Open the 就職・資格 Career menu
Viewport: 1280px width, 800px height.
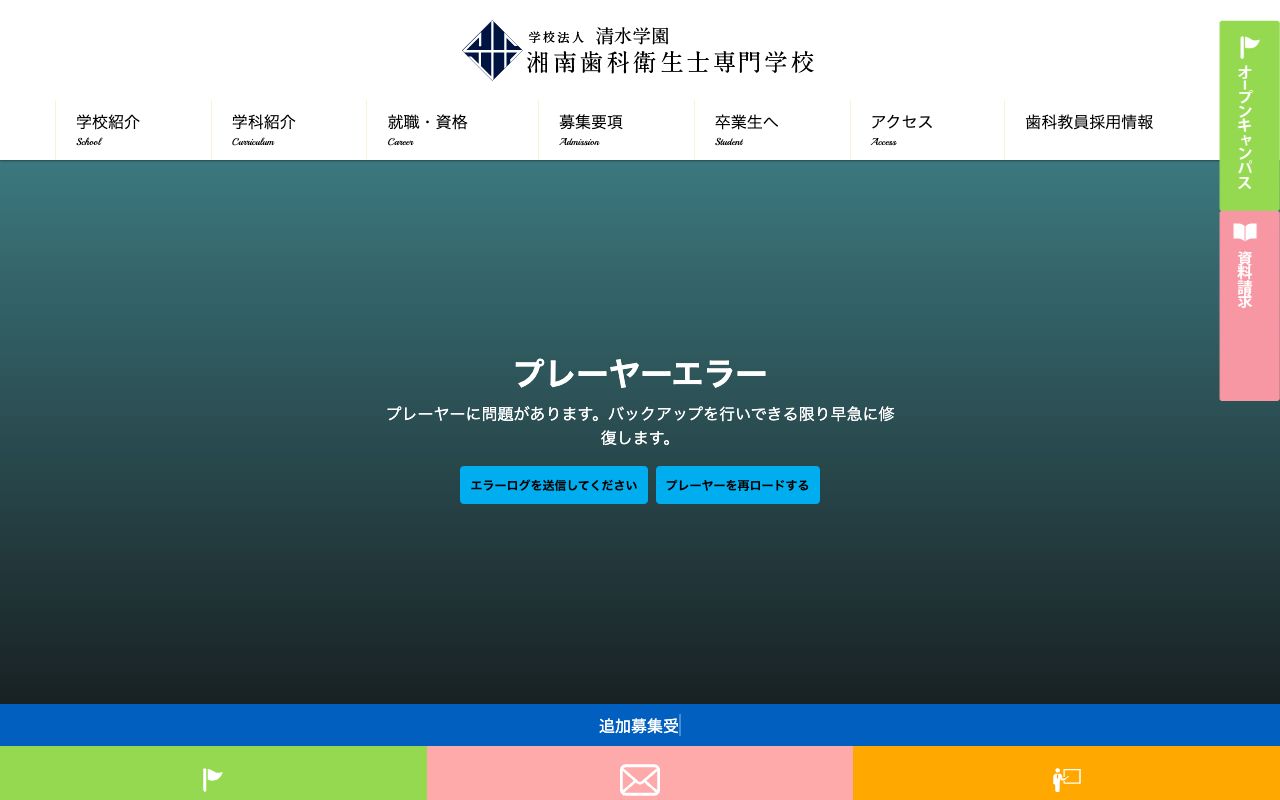(427, 128)
